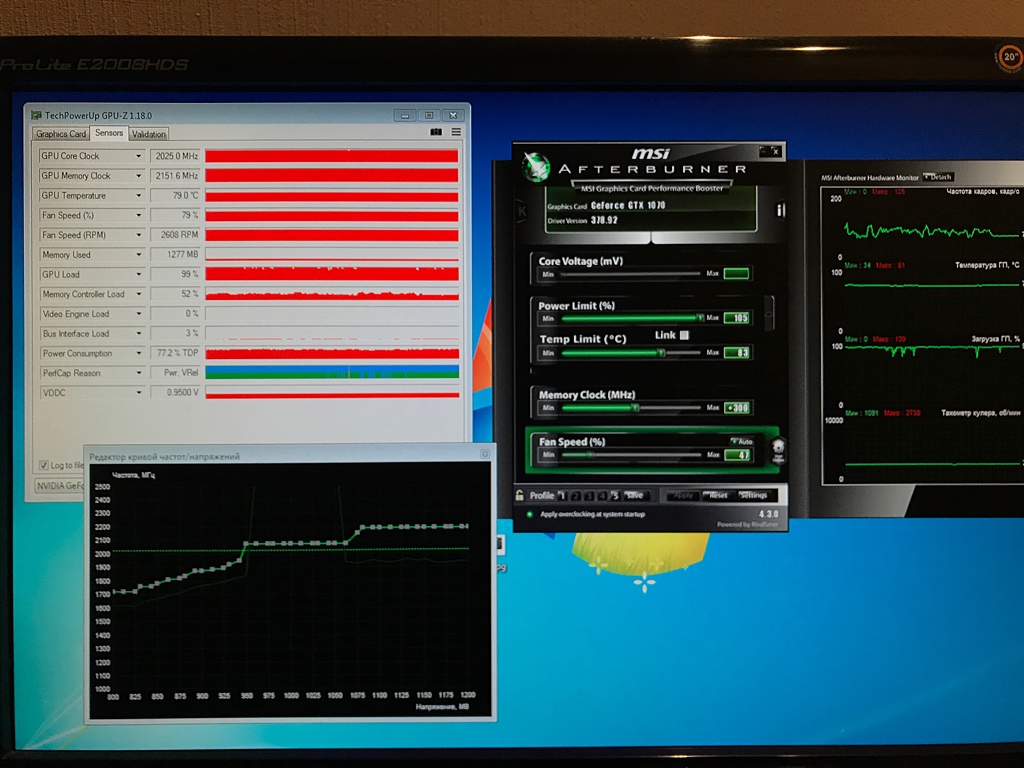This screenshot has width=1024, height=768.
Task: Open the Video Engine Load dropdown
Action: (138, 313)
